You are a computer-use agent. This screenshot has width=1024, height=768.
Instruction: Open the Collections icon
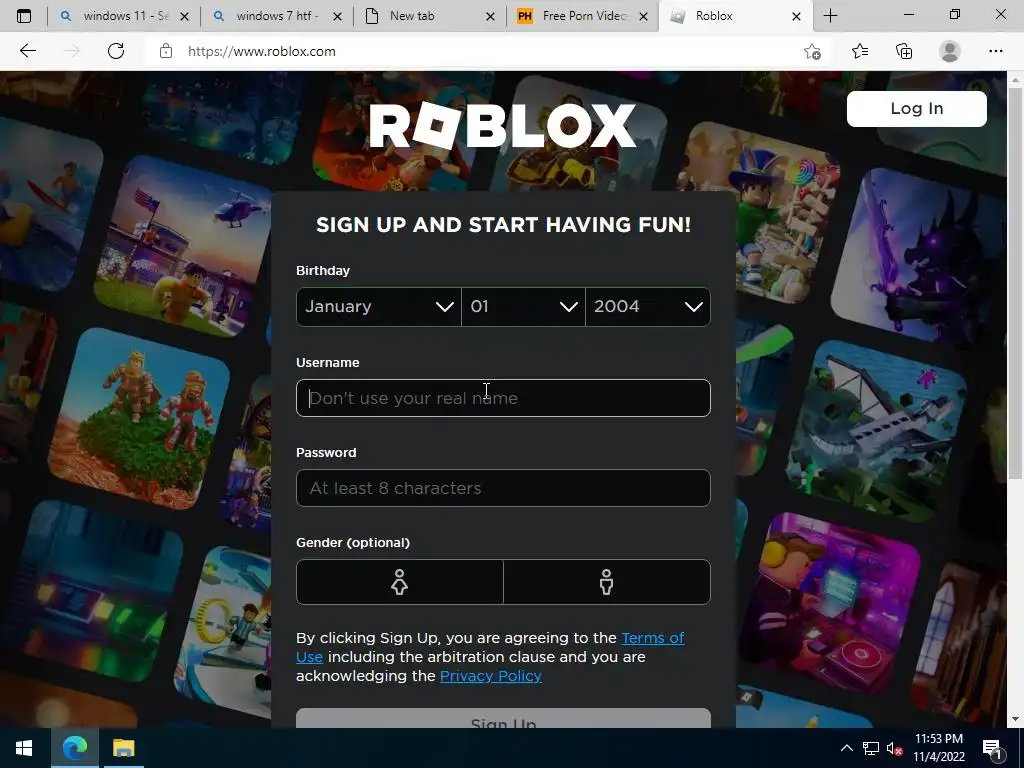(904, 51)
